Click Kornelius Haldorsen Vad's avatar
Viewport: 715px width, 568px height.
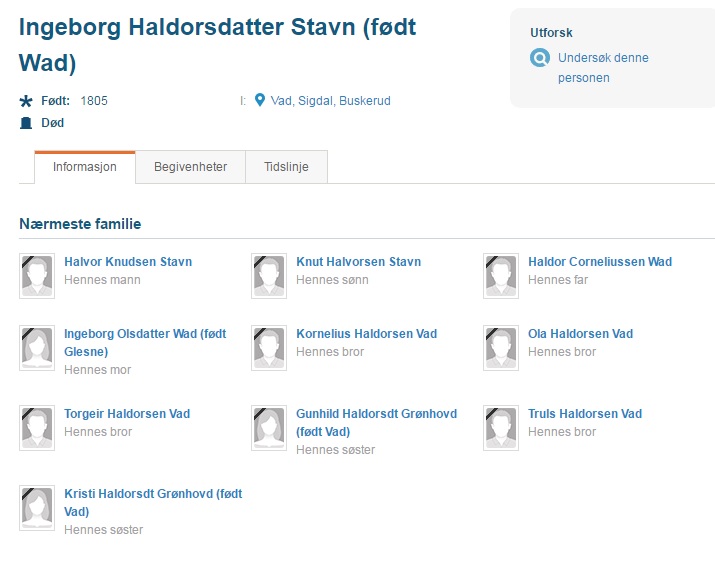tap(269, 348)
